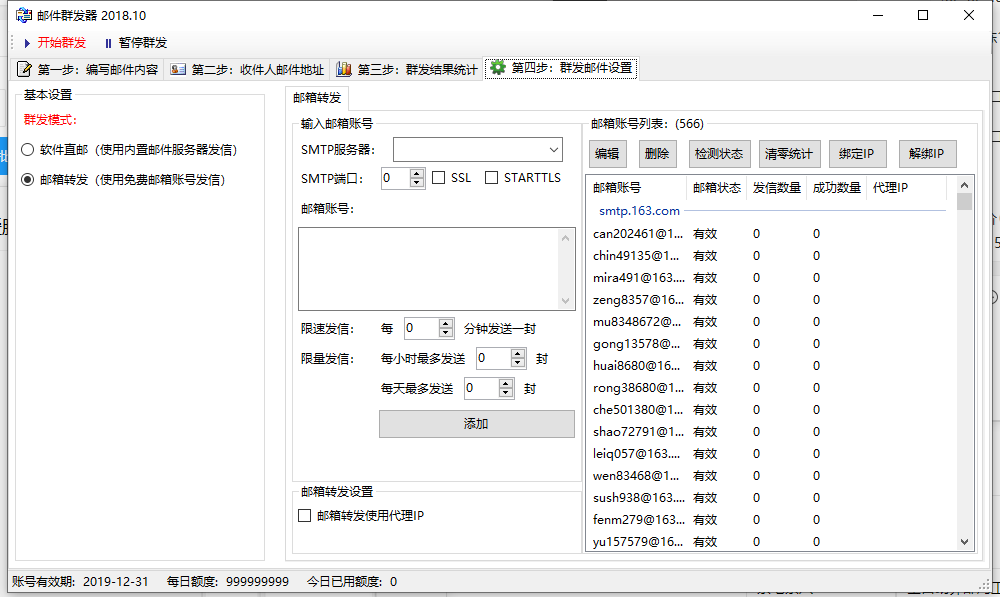Screen dimensions: 1000x597
Task: Sort by the 成功数量 column header
Action: (x=836, y=188)
